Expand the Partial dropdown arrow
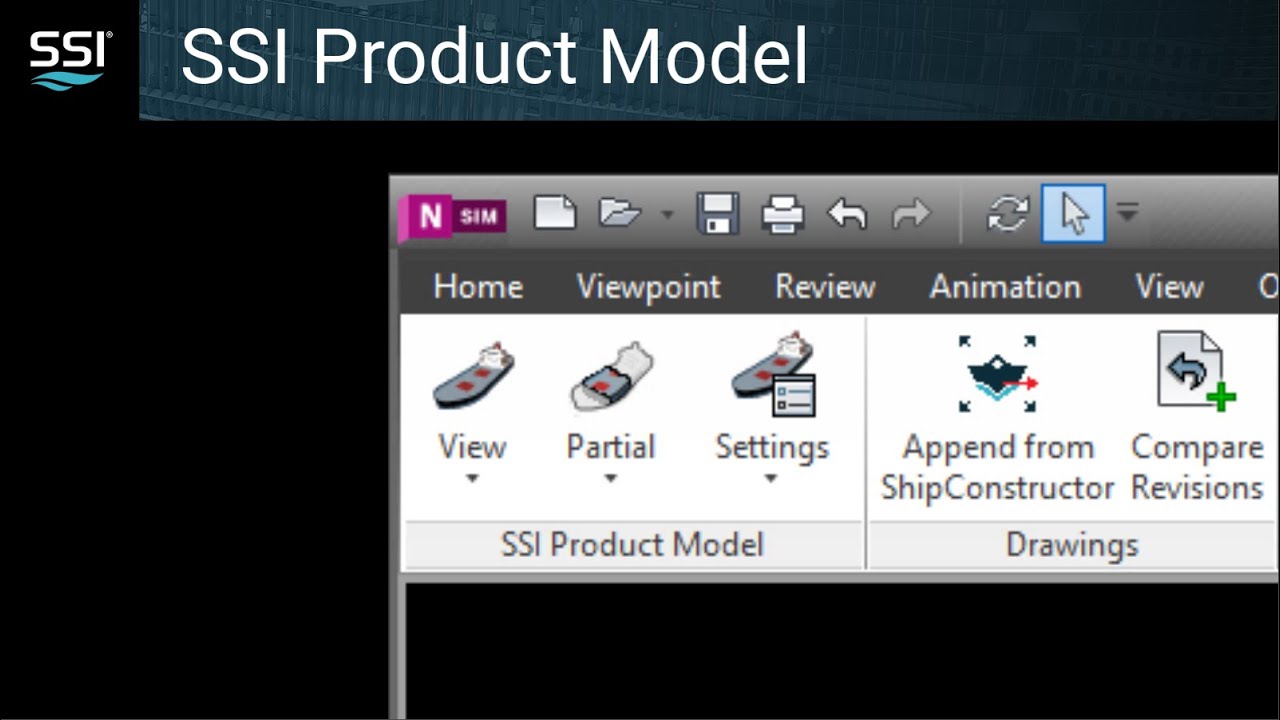Screen dimensions: 1280x720 pyautogui.click(x=610, y=478)
